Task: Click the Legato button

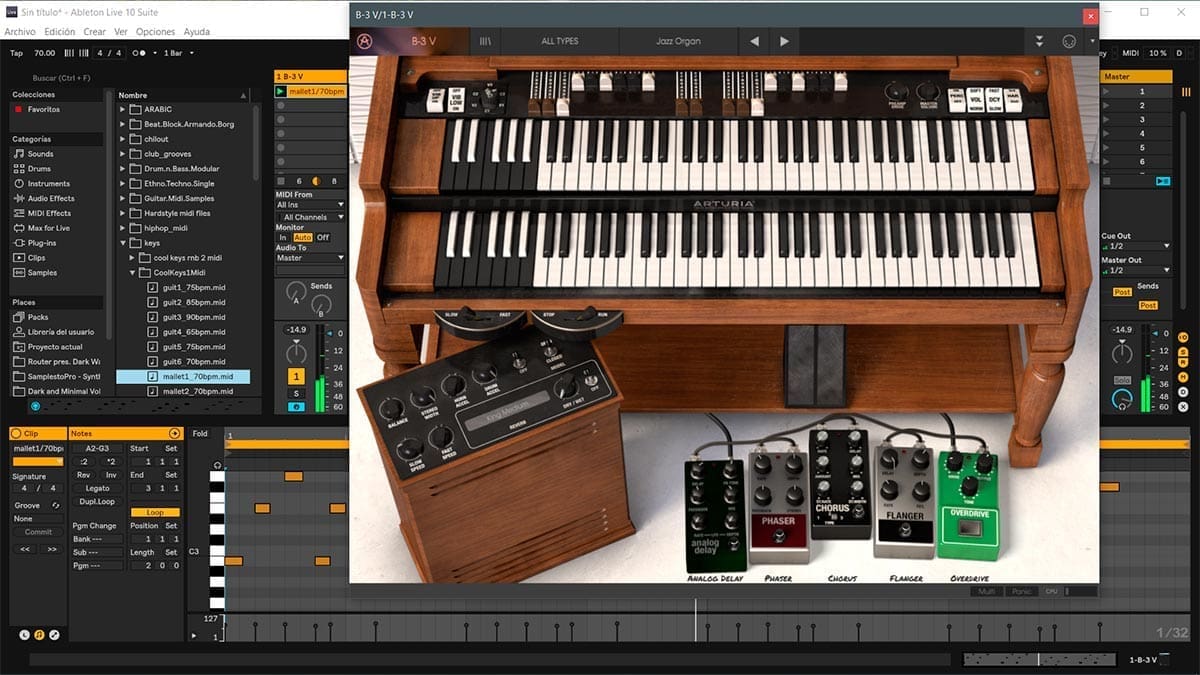Action: tap(97, 488)
